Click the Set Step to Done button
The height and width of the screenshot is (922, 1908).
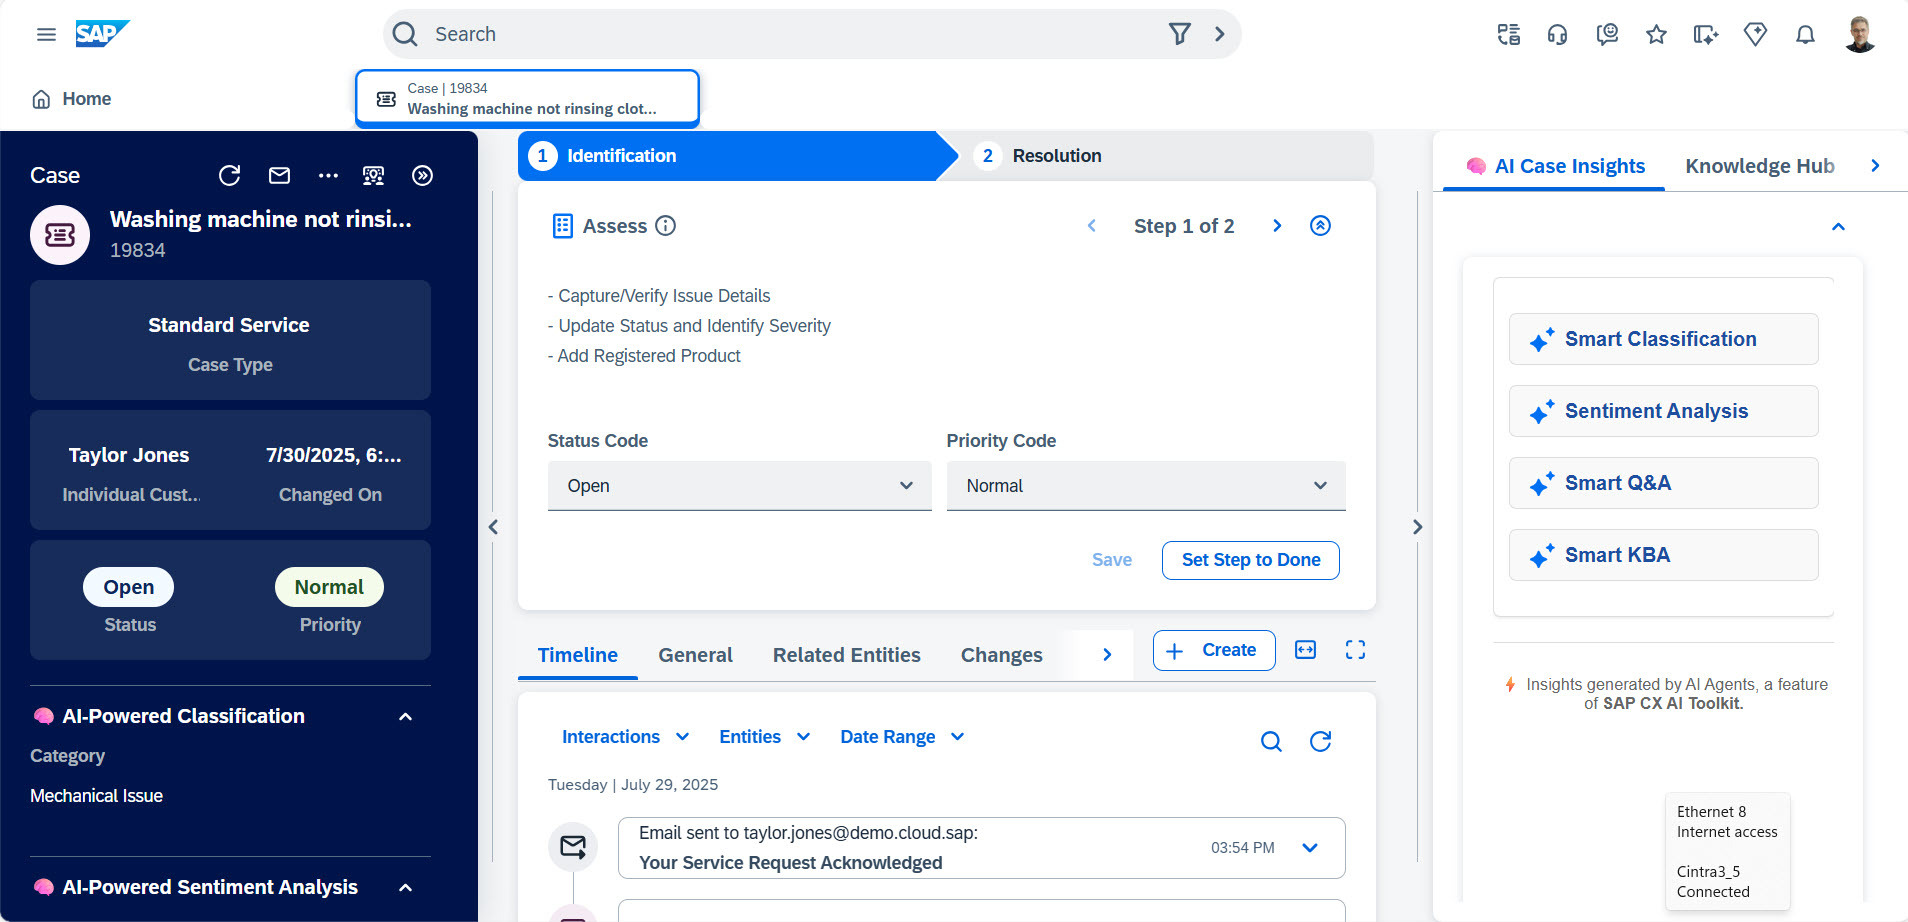click(x=1250, y=560)
